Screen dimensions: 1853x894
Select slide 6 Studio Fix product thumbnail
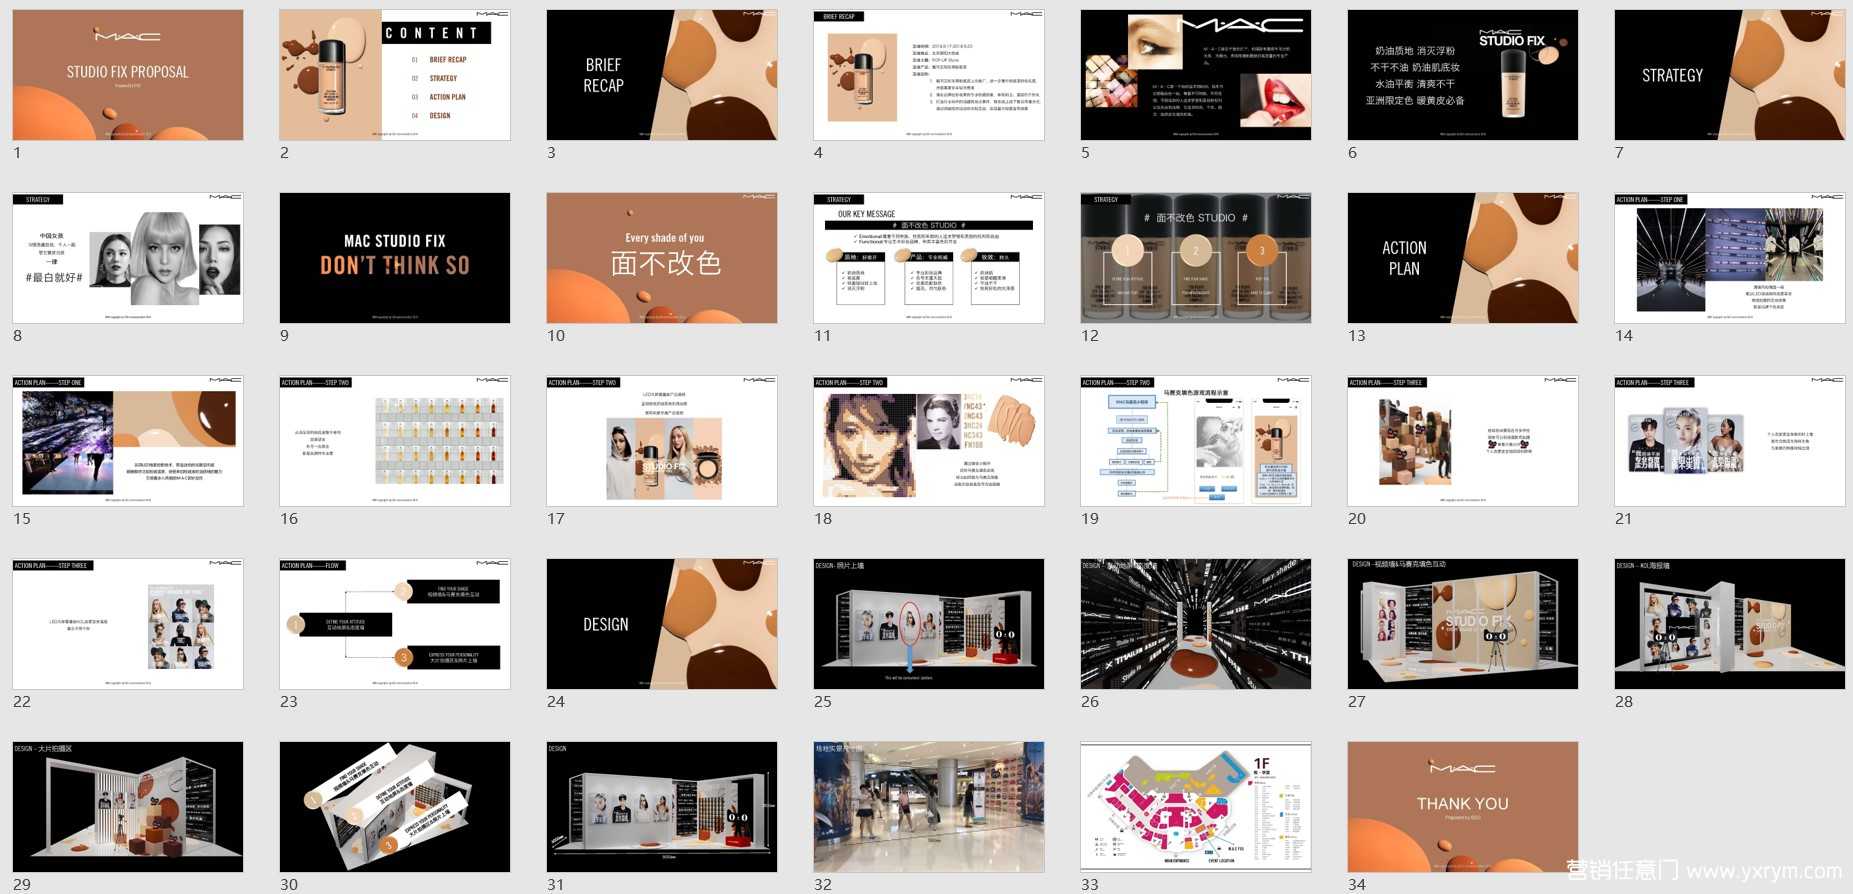click(1463, 75)
